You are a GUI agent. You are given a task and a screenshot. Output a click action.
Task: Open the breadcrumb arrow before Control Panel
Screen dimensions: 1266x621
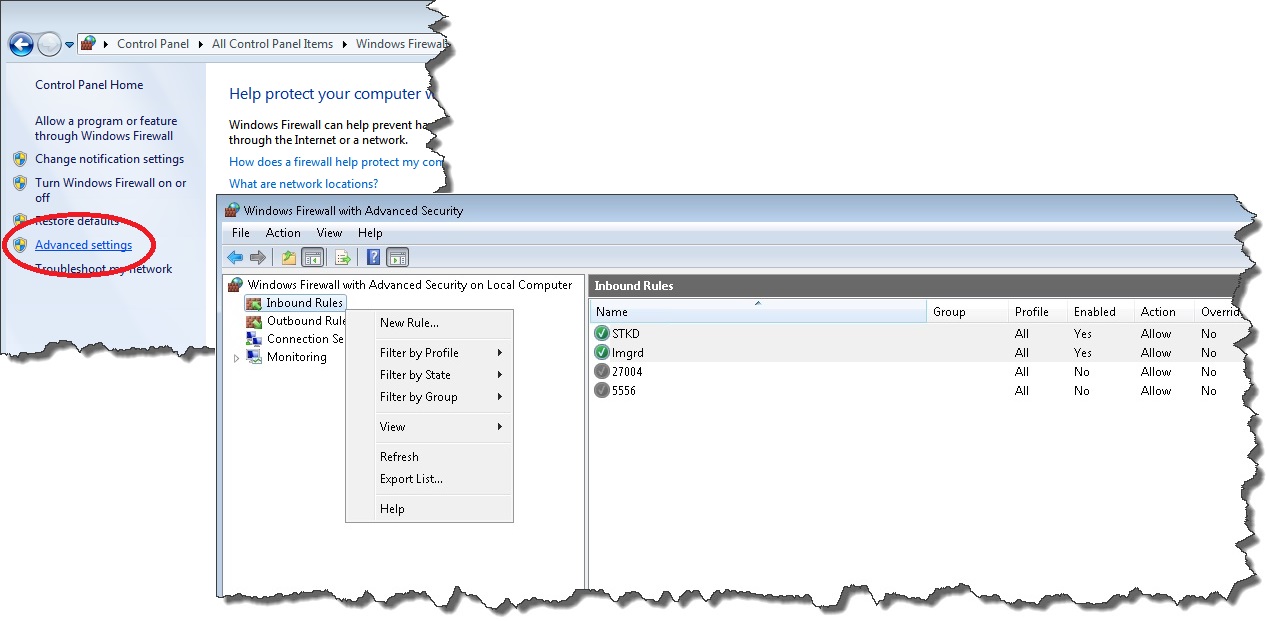point(107,44)
